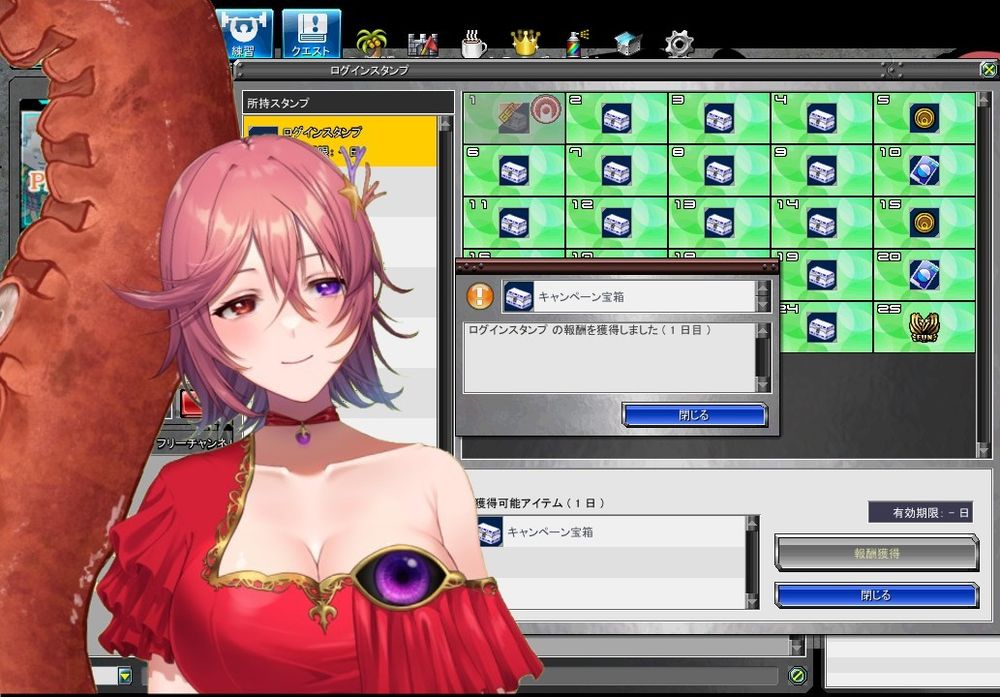Open the coffee cup icon in top bar
Screen dimensions: 1000x697
pyautogui.click(x=474, y=44)
